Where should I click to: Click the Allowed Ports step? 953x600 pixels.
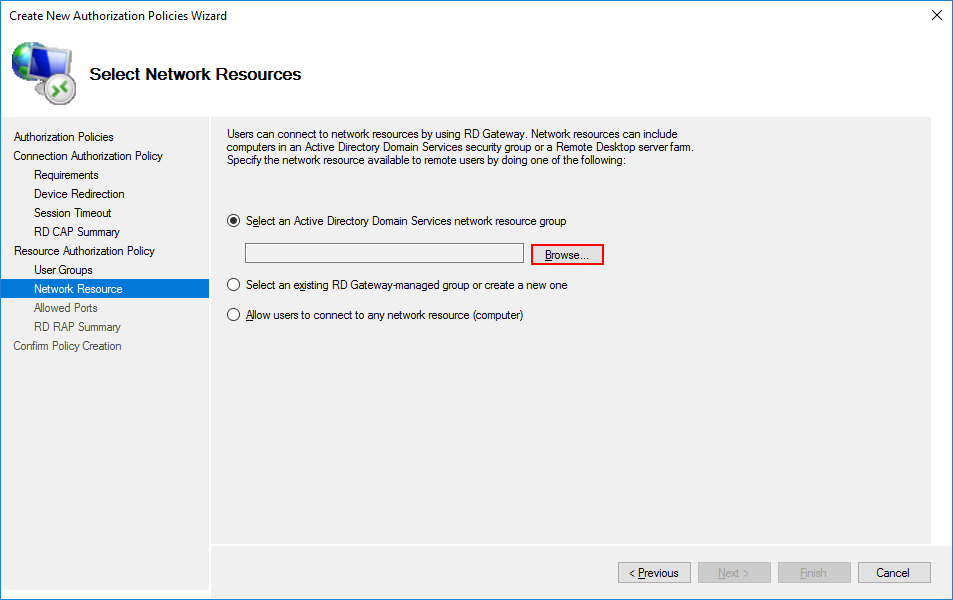click(66, 308)
